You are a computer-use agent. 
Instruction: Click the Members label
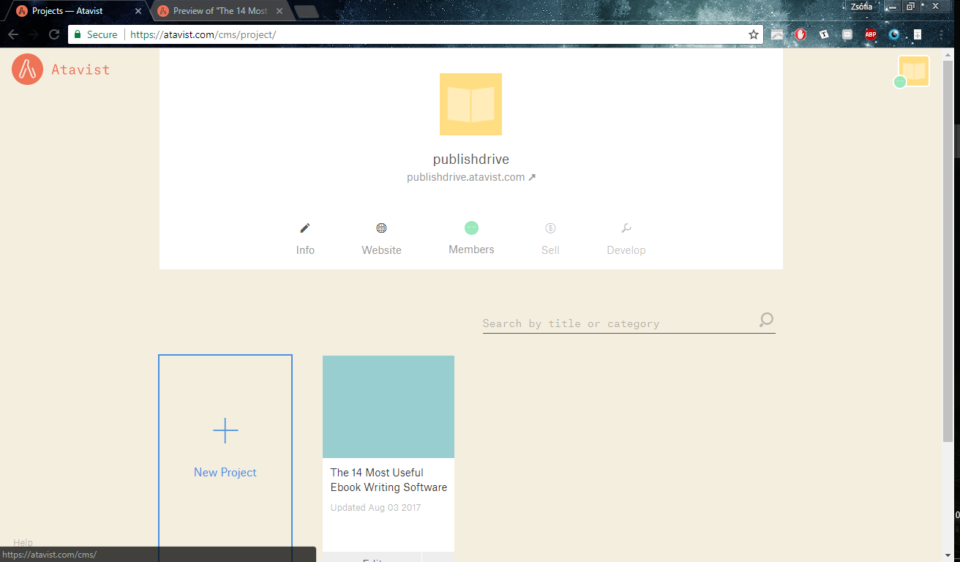coord(471,249)
